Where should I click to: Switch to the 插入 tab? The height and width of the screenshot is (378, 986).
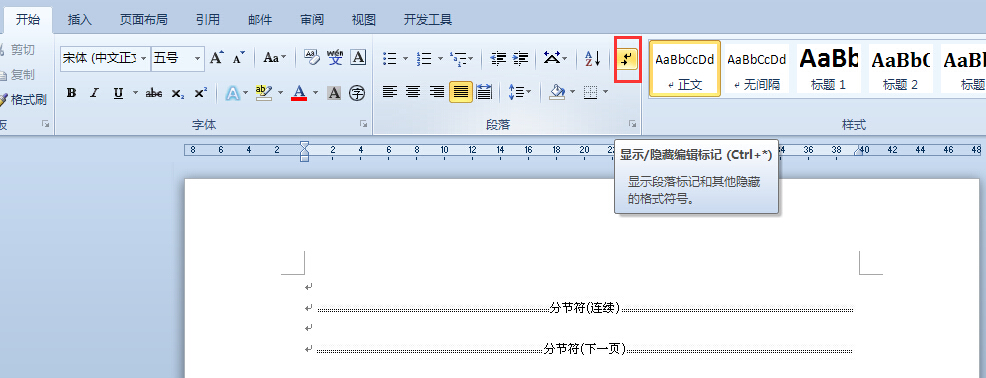click(80, 19)
